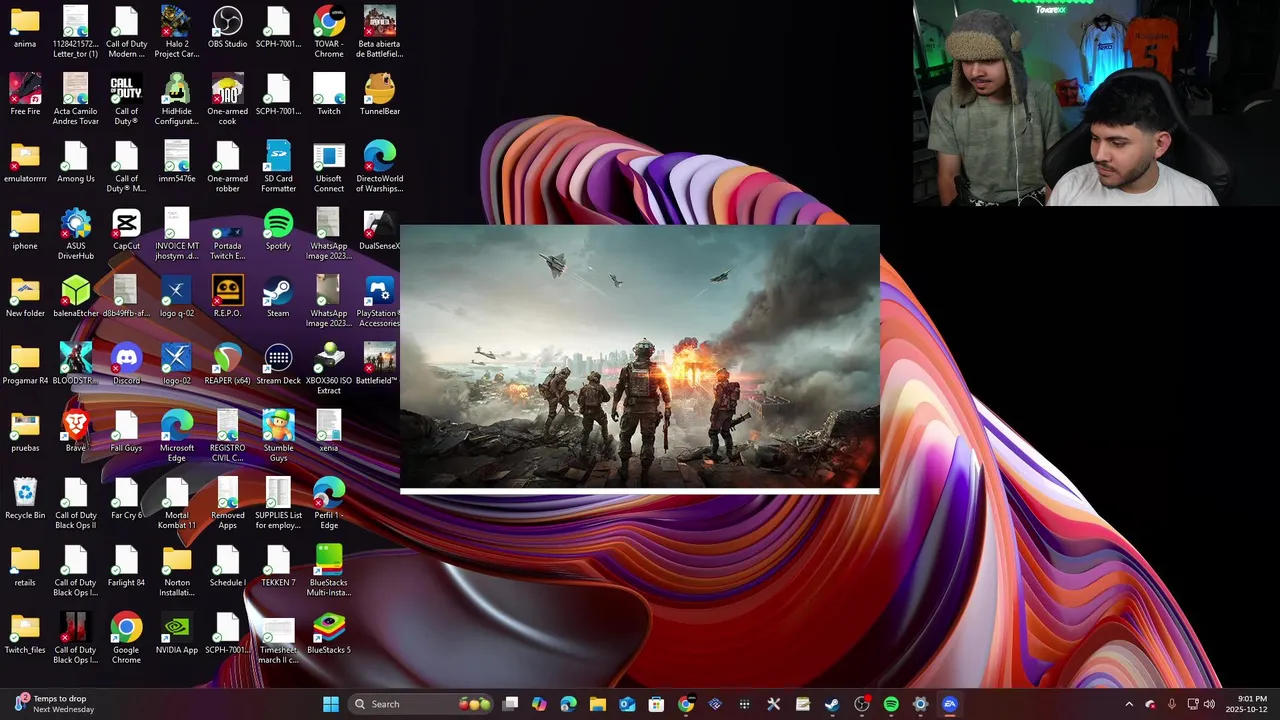Open the R.E.P.O. game icon
The image size is (1280, 720).
(227, 297)
